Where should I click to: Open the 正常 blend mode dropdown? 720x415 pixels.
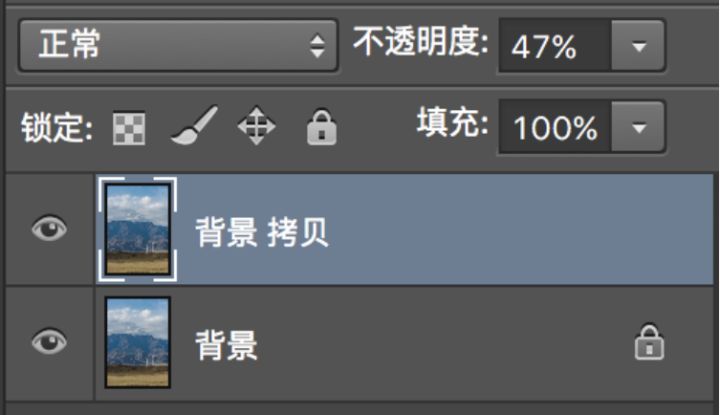point(178,45)
